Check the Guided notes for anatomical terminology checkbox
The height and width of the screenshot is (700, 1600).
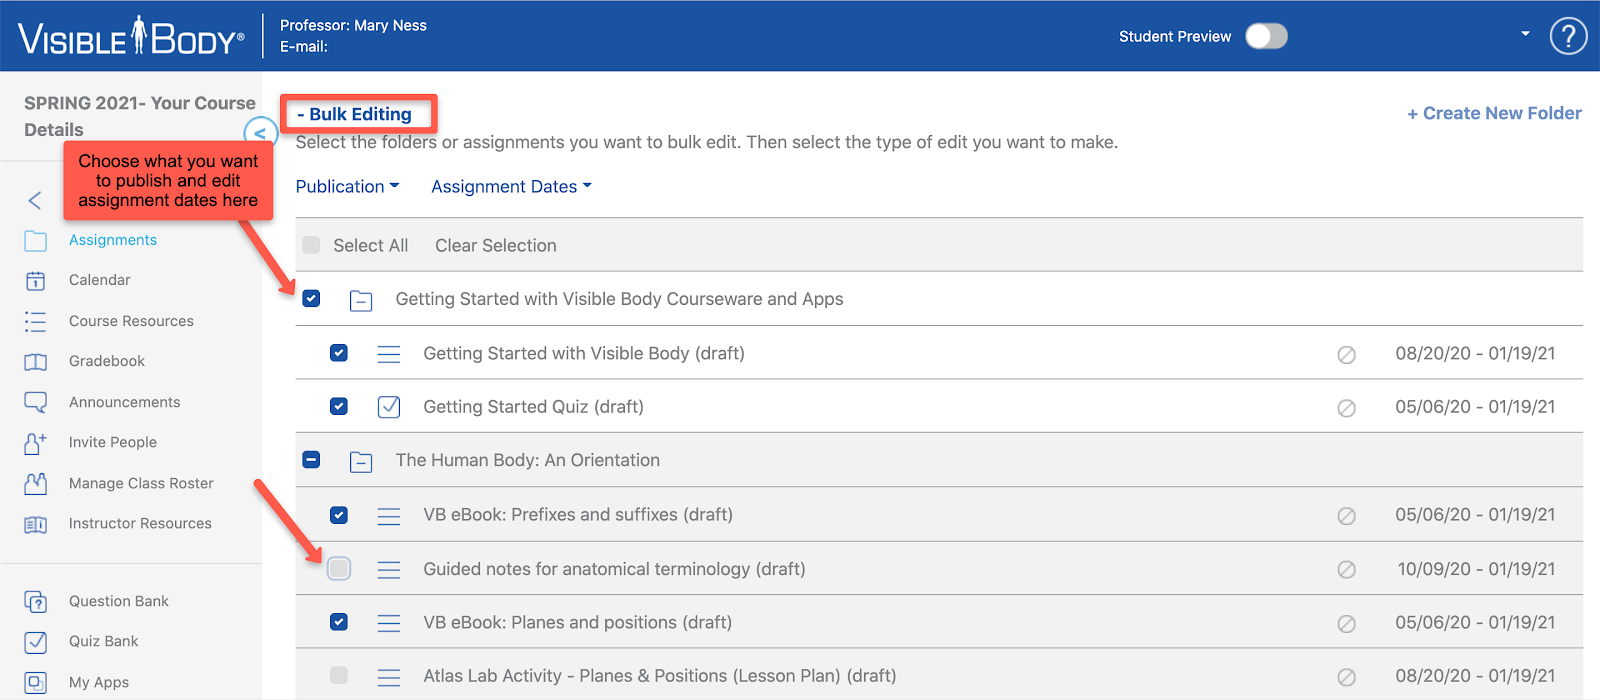tap(339, 569)
